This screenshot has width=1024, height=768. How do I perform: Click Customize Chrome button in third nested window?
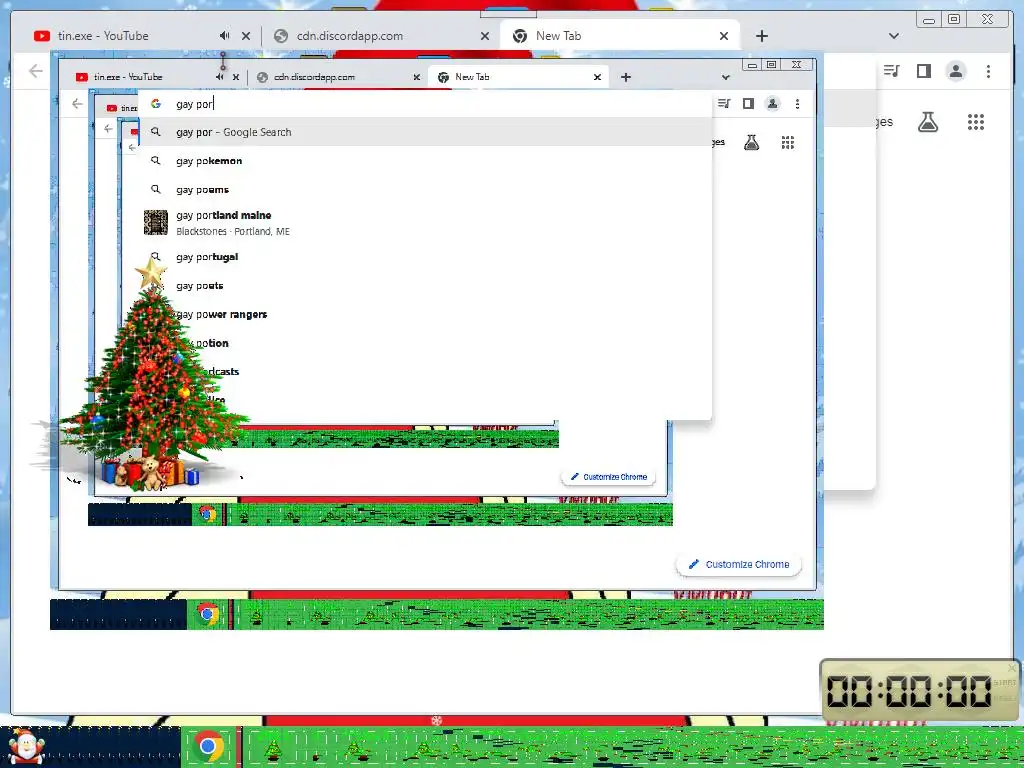tap(609, 477)
